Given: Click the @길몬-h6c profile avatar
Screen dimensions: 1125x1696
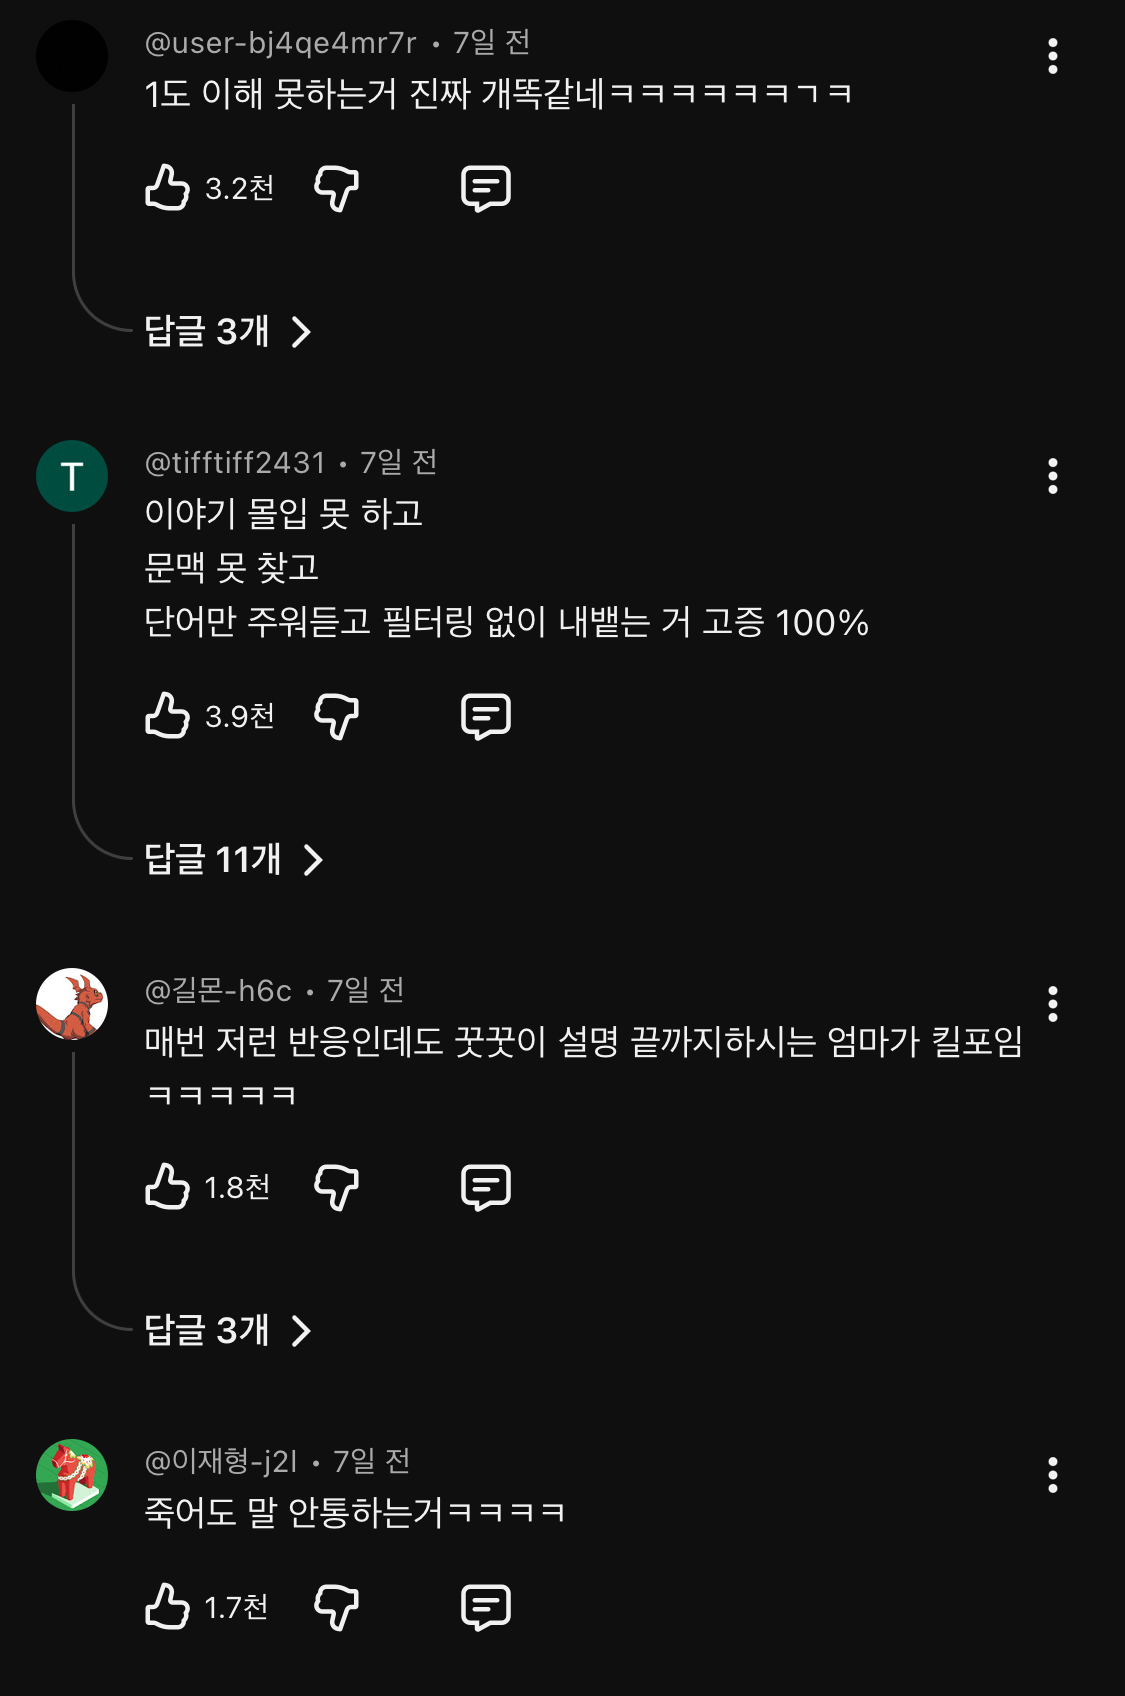Looking at the screenshot, I should [72, 1004].
